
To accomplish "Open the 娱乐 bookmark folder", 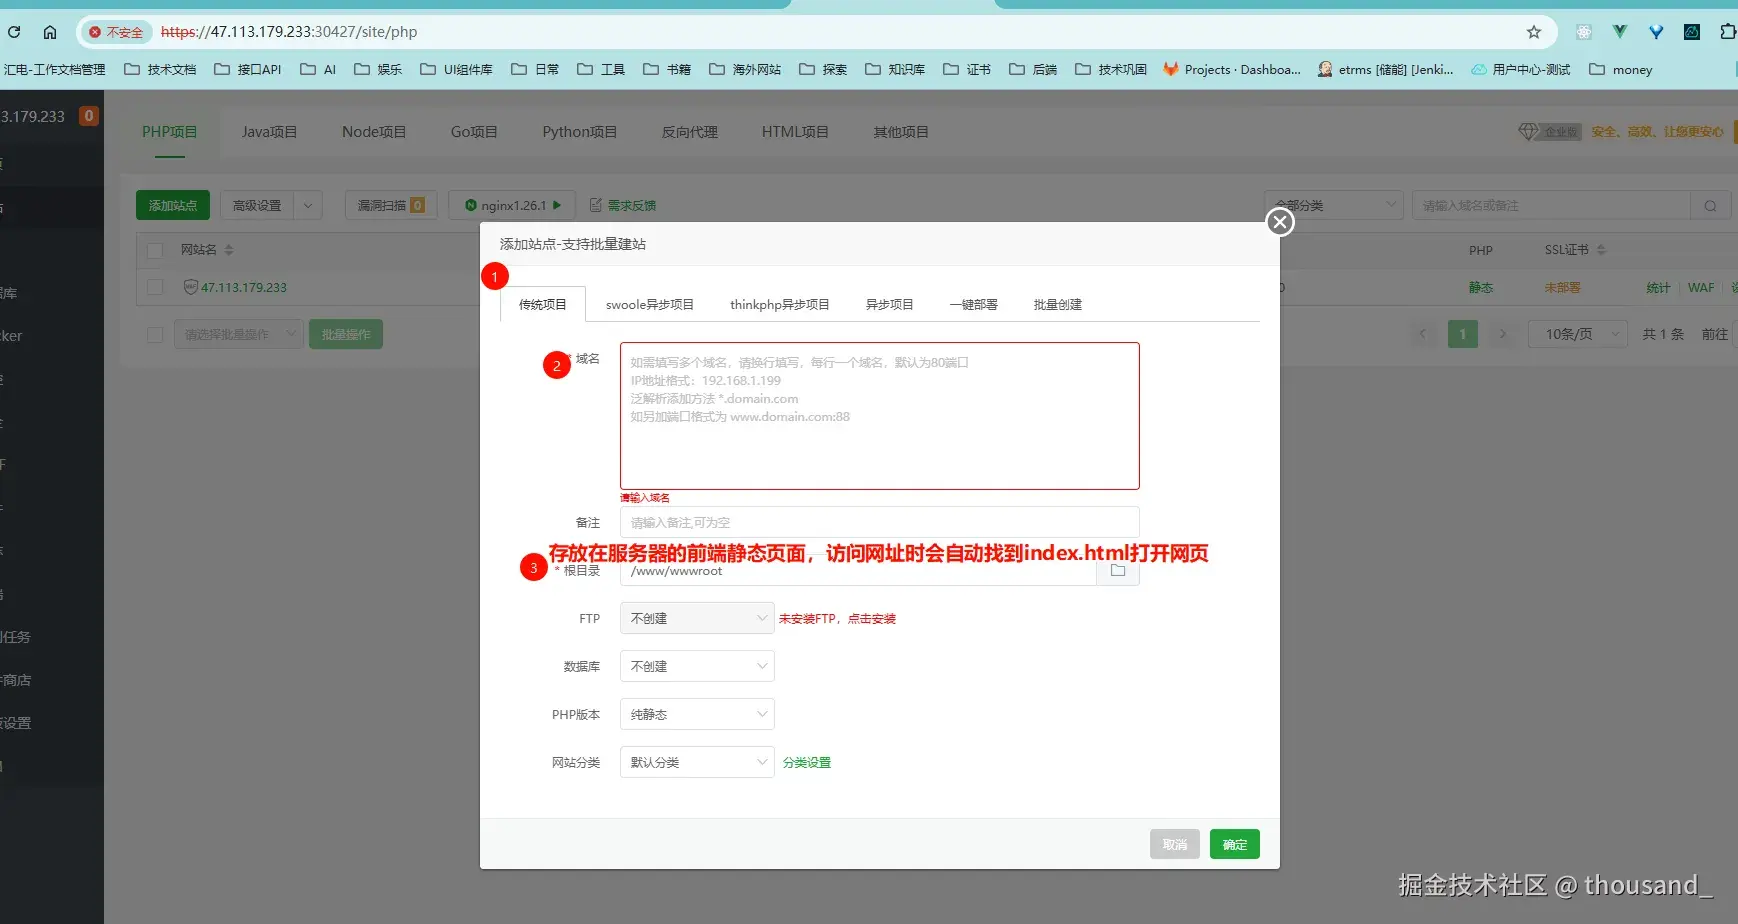I will point(378,70).
